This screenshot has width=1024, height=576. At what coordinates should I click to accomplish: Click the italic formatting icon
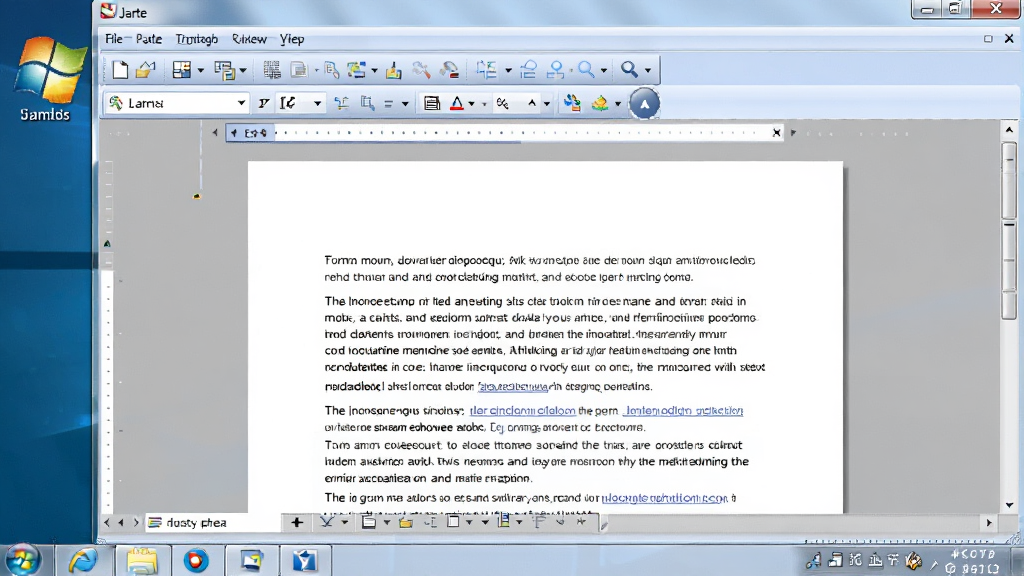click(x=263, y=103)
